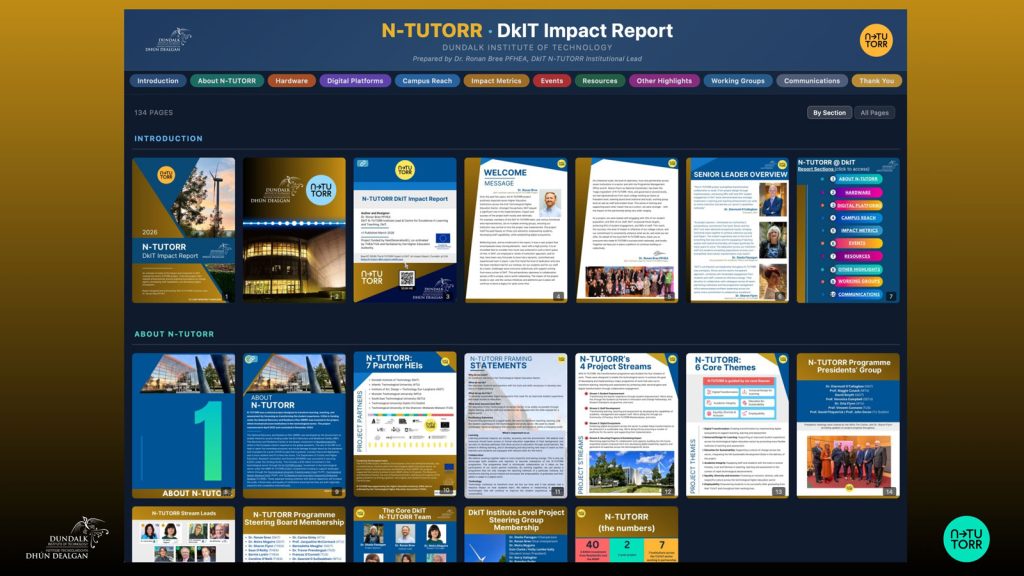Click the ABOUT N-TUTORR section heading
Screen dimensions: 1024x576
tap(174, 334)
